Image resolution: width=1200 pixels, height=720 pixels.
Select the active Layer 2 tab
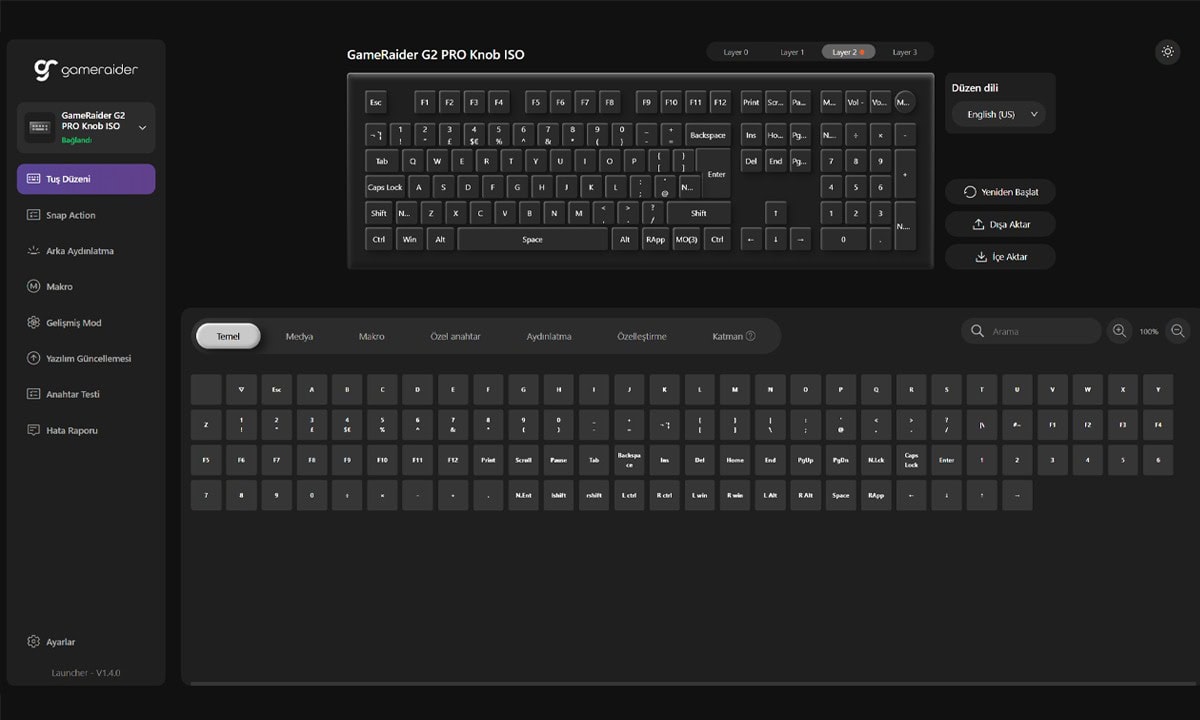point(849,52)
